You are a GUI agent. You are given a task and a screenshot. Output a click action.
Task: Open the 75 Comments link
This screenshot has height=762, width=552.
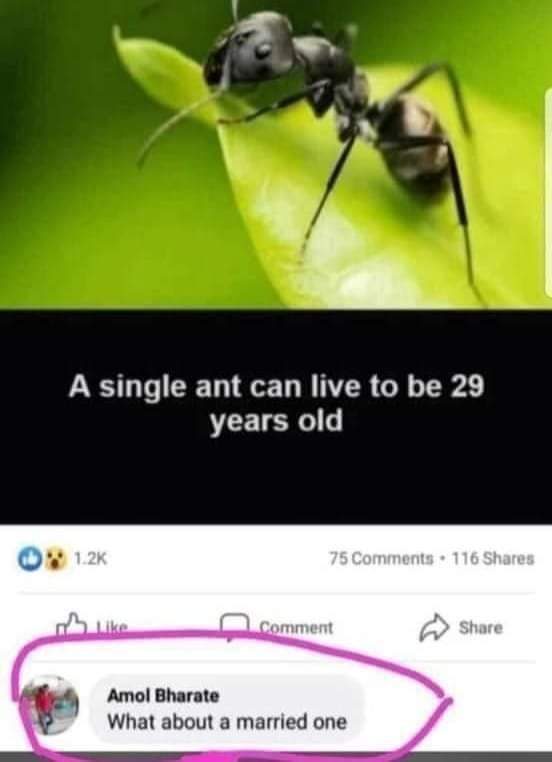click(x=381, y=559)
